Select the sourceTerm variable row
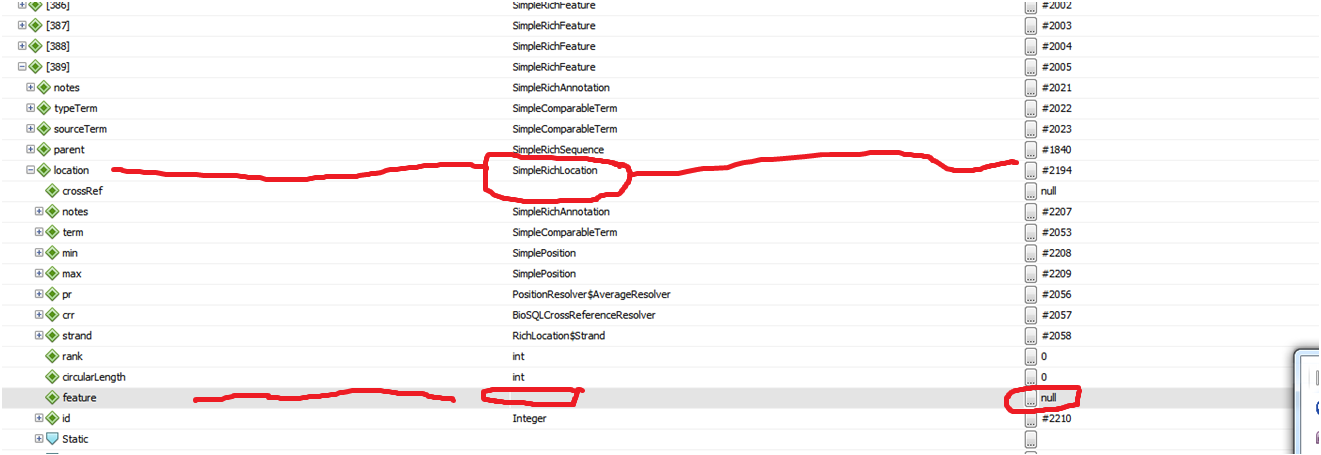 tap(80, 129)
